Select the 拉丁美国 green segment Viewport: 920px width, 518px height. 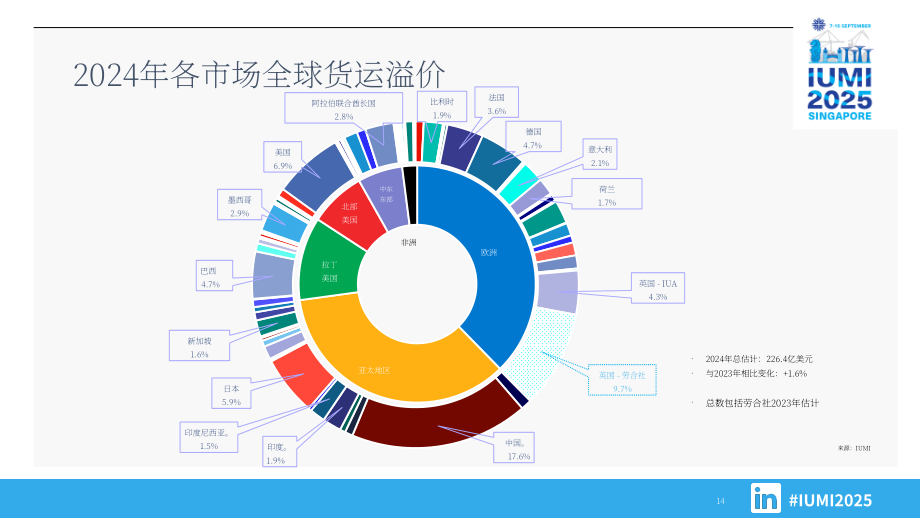(x=326, y=264)
